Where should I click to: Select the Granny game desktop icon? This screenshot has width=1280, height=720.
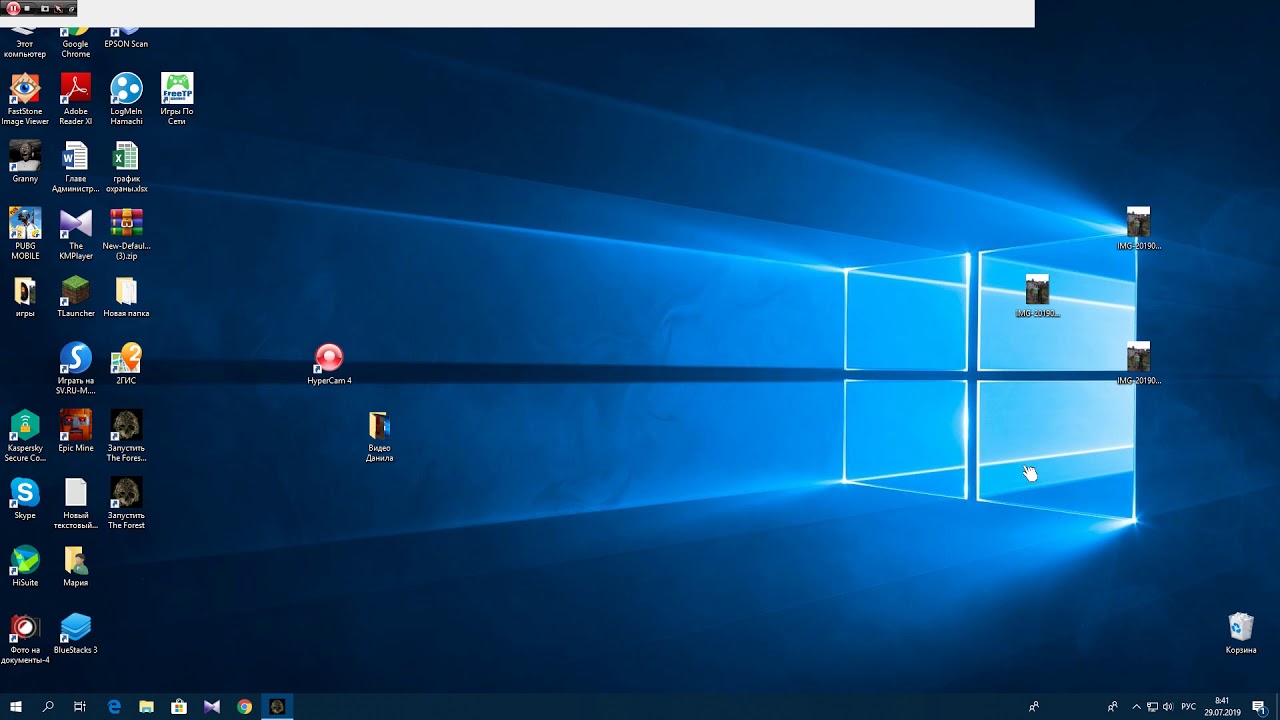point(25,162)
